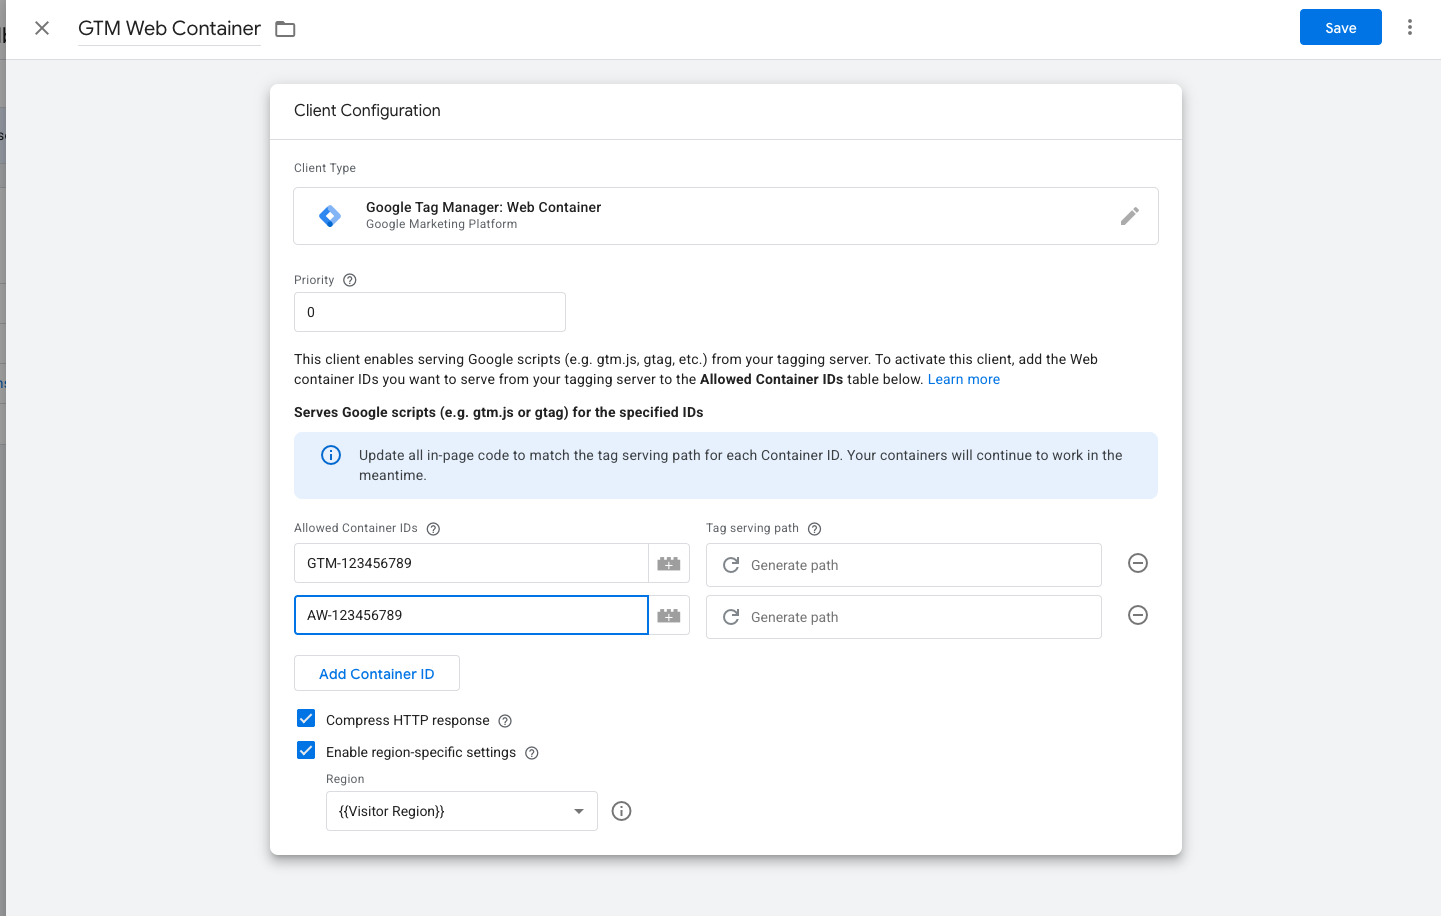Click the GTM Web Container title field
The width and height of the screenshot is (1441, 916).
click(169, 28)
